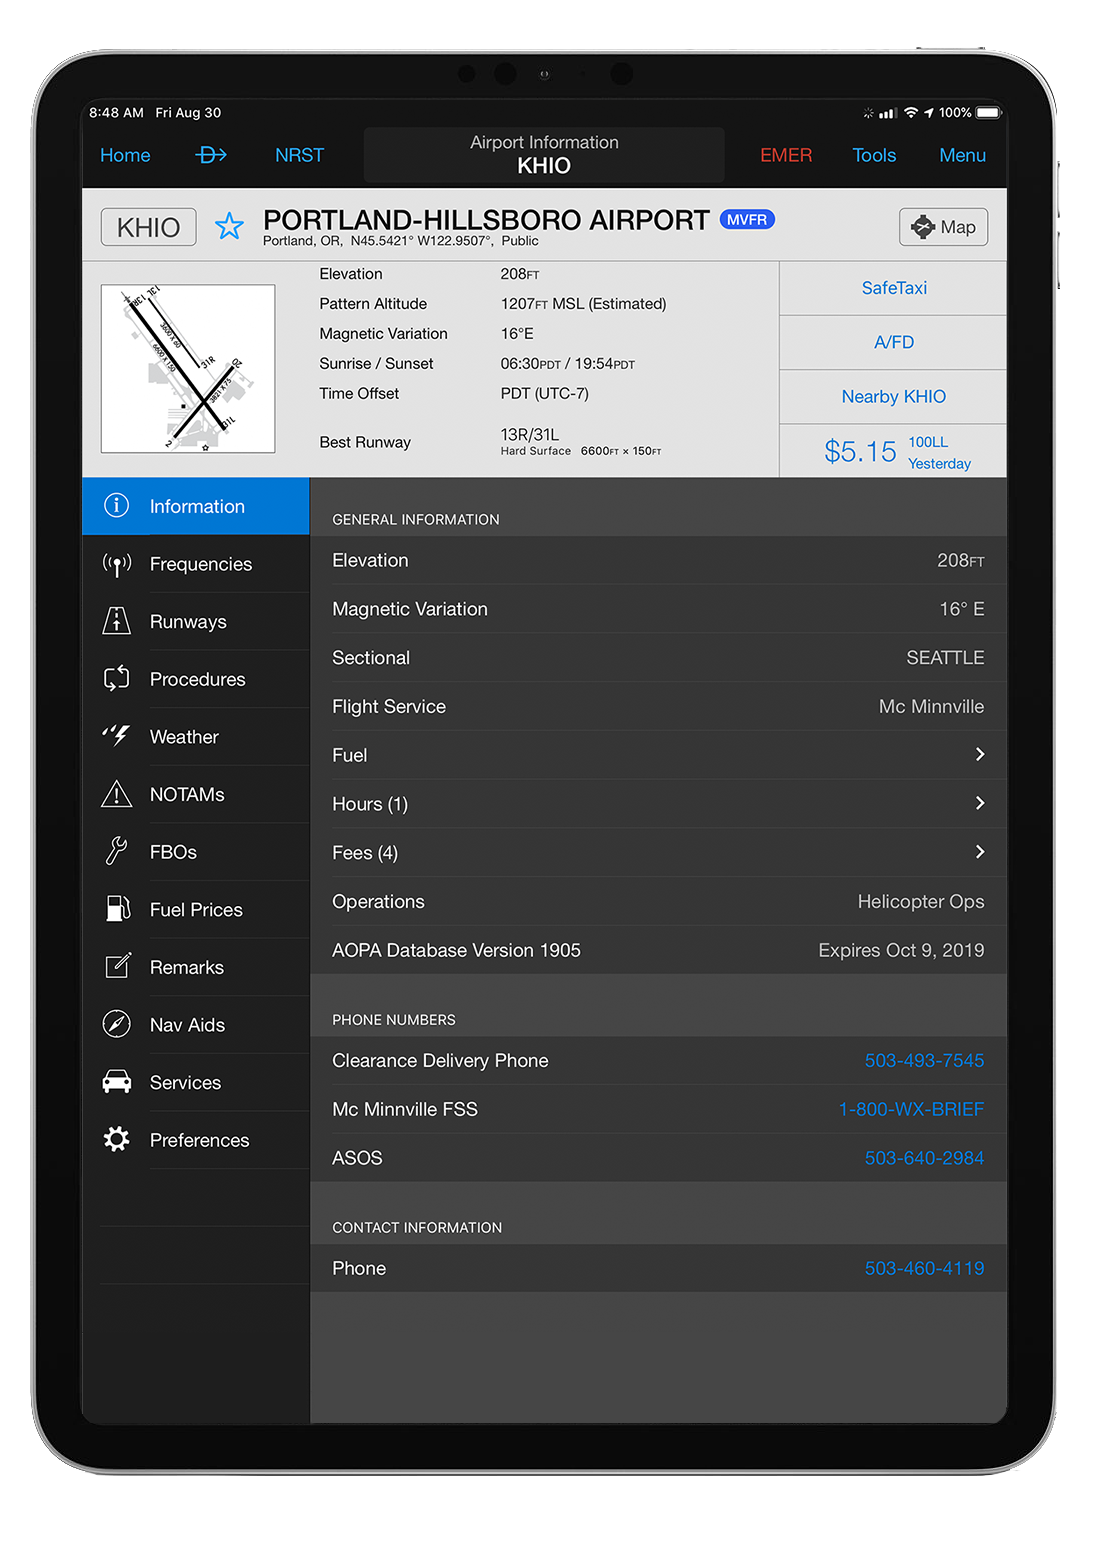The width and height of the screenshot is (1093, 1543).
Task: Expand the Fuel row chevron
Action: 979,755
